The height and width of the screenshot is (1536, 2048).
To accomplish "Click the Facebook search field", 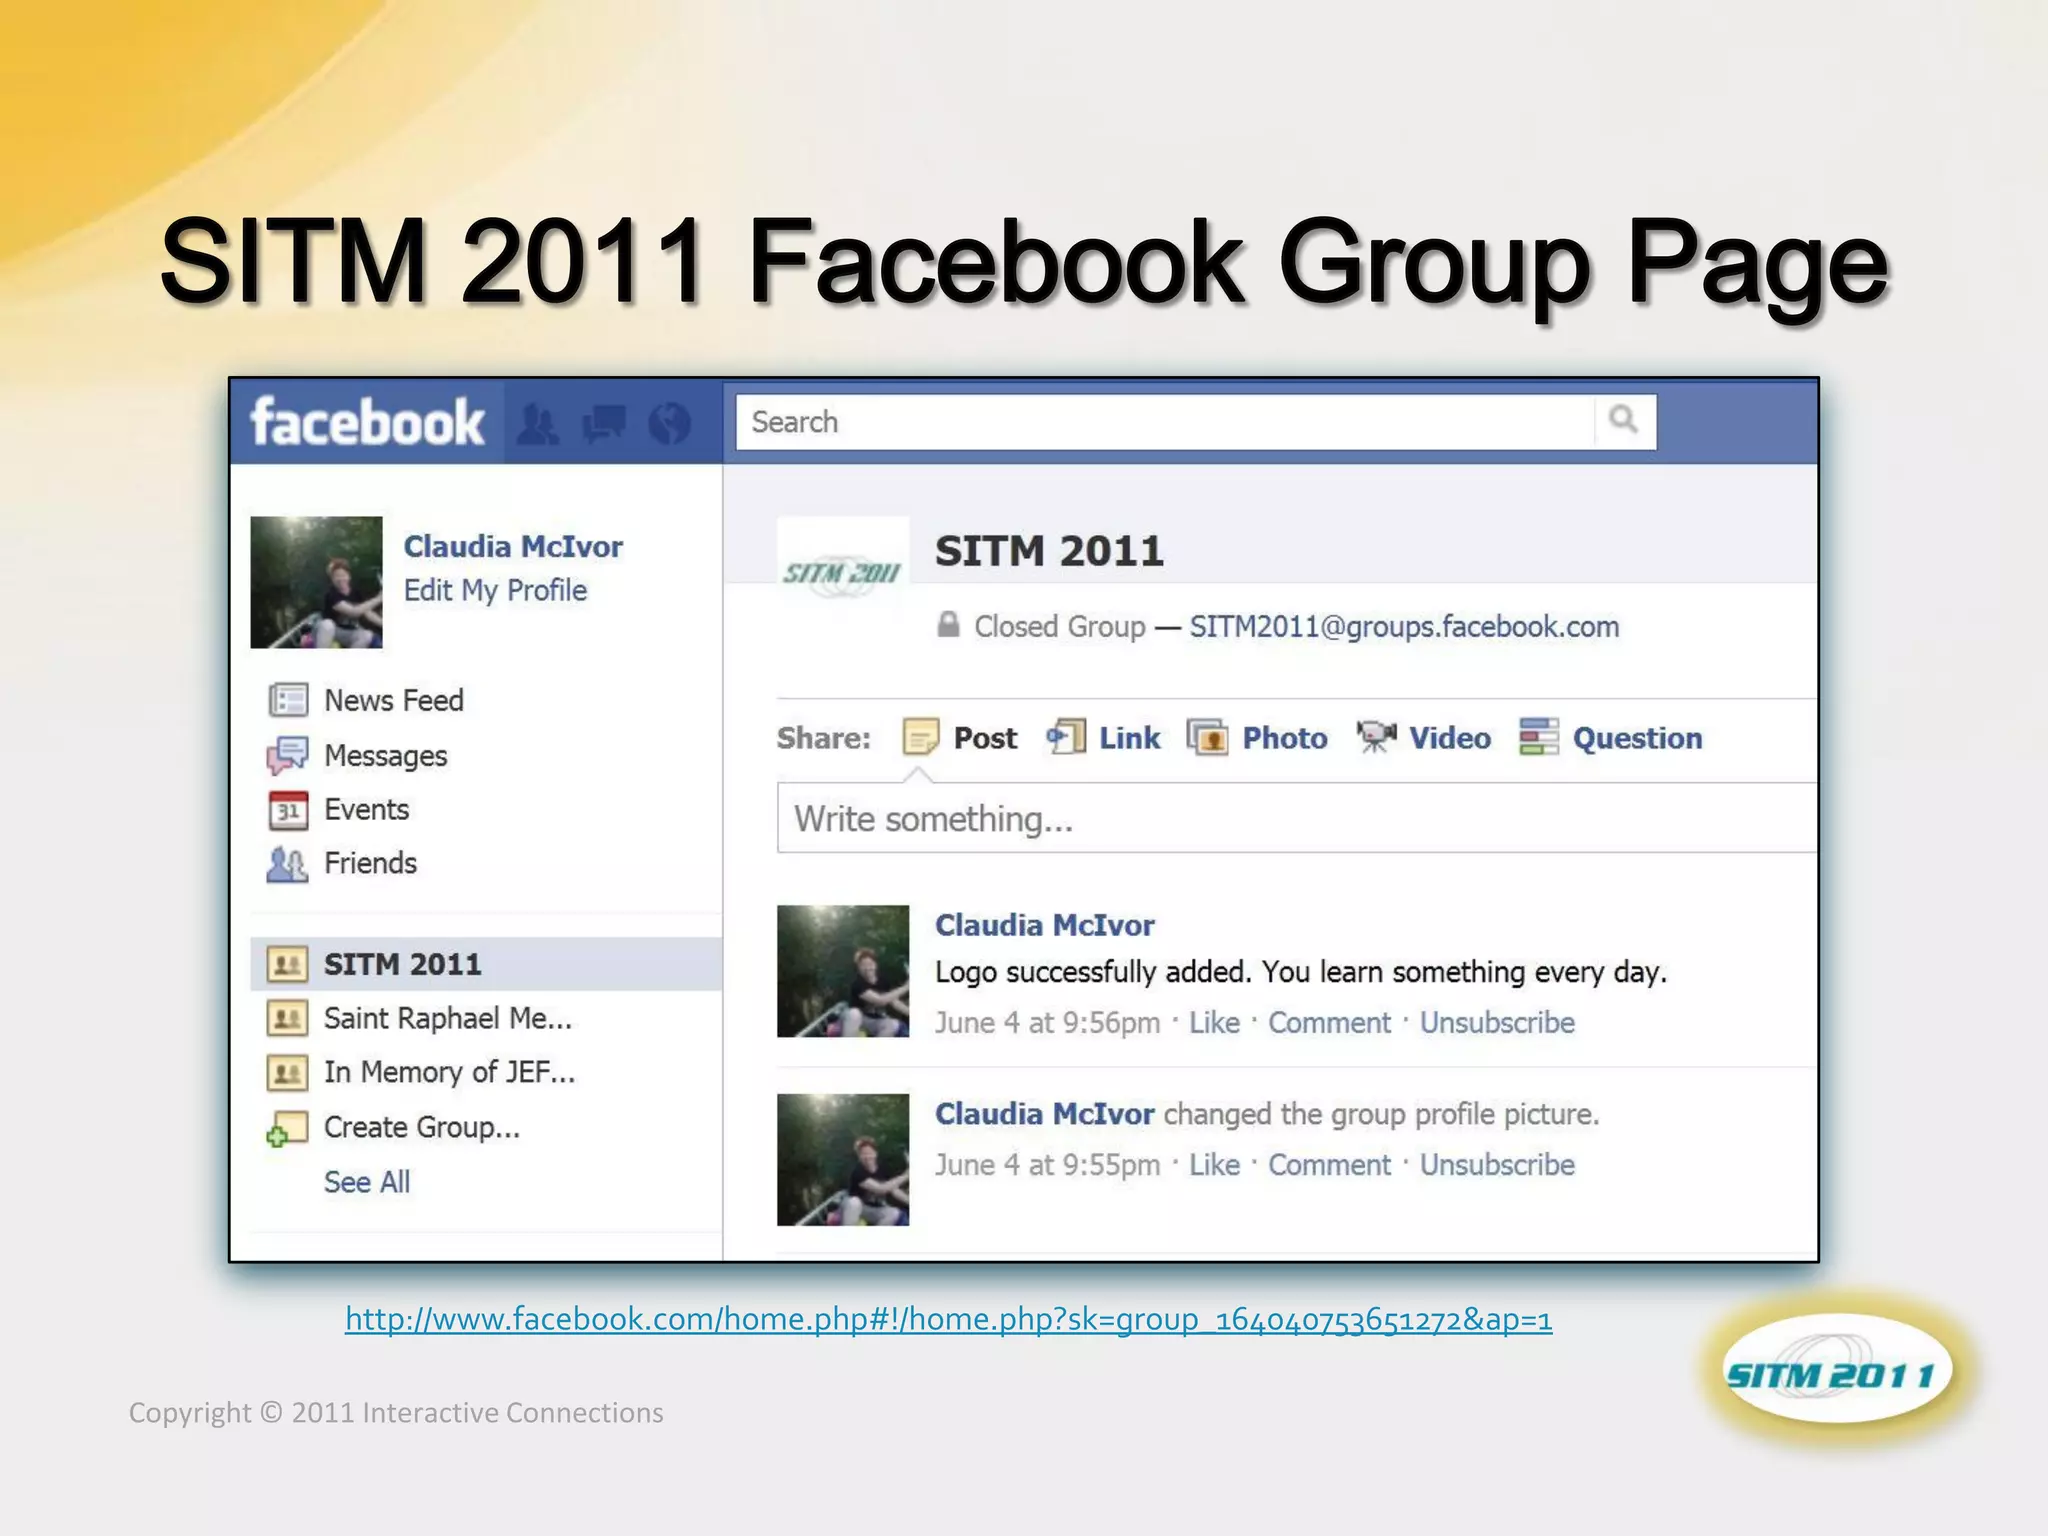I will click(x=1160, y=422).
